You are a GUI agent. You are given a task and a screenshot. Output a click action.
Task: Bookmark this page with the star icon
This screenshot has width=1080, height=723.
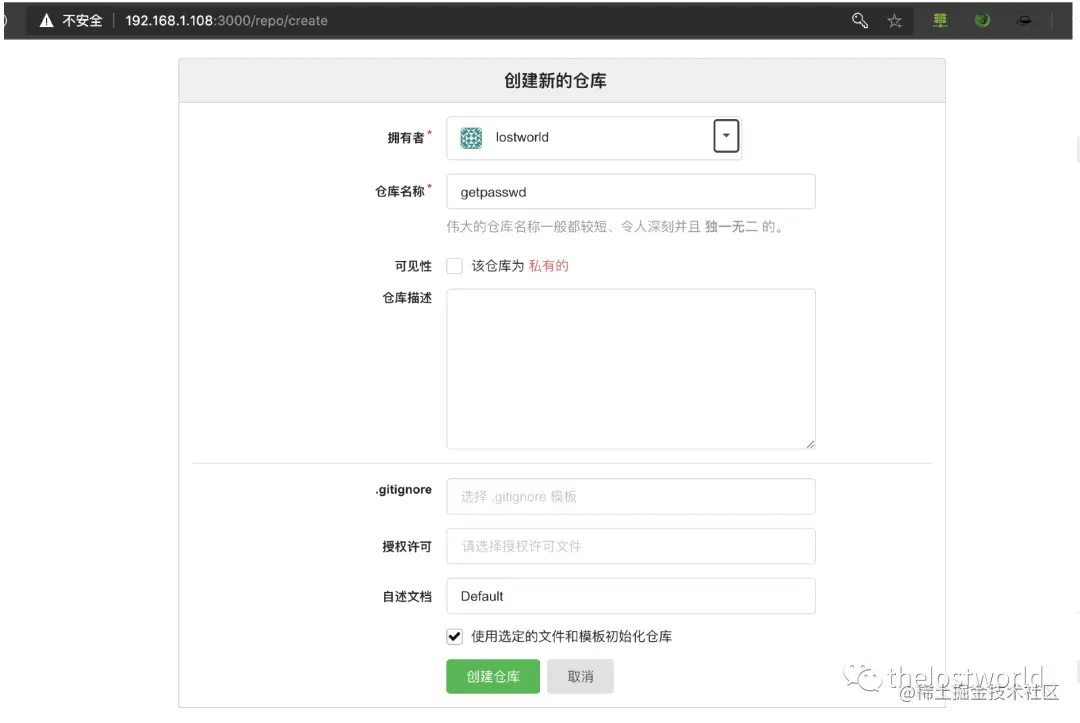point(895,20)
